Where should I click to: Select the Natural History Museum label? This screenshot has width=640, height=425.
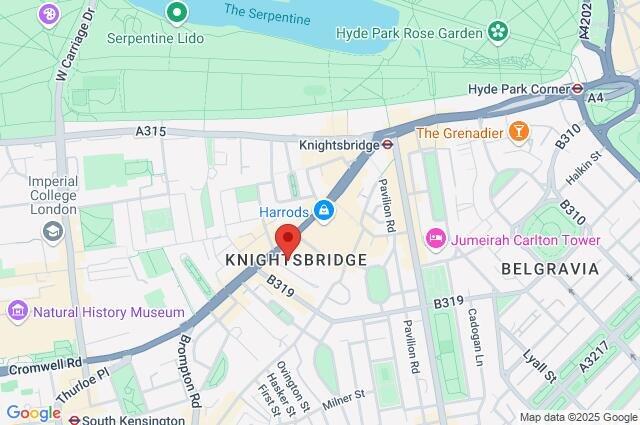[x=109, y=312]
